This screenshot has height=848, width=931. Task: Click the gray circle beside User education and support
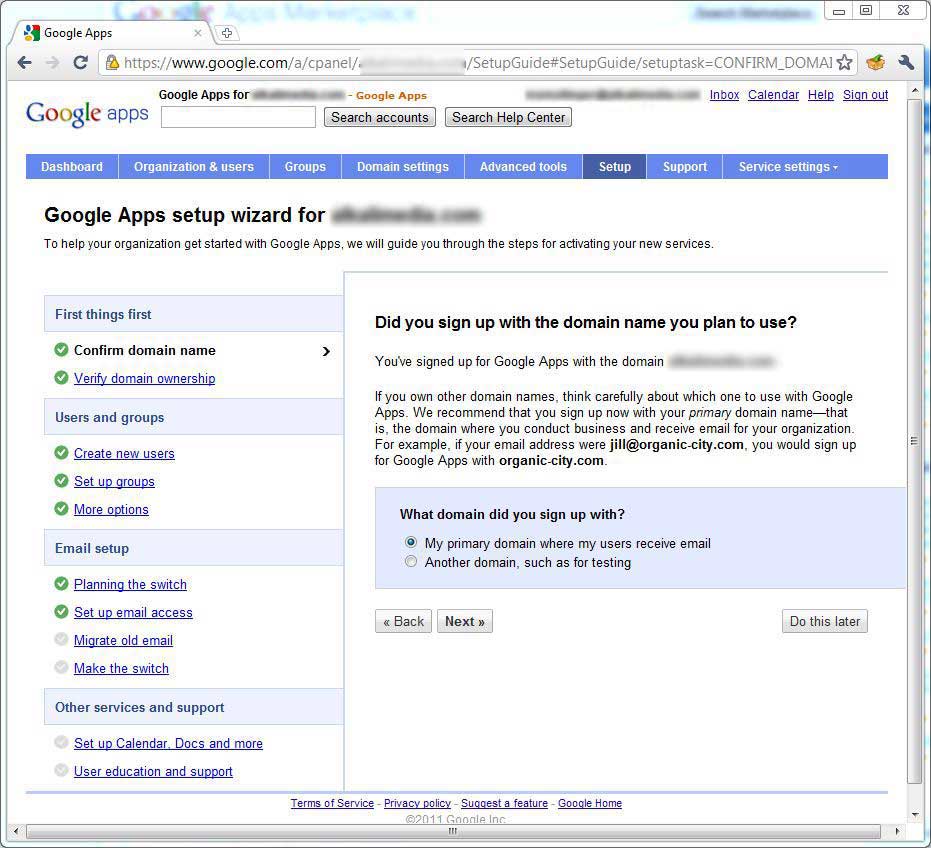tap(61, 770)
